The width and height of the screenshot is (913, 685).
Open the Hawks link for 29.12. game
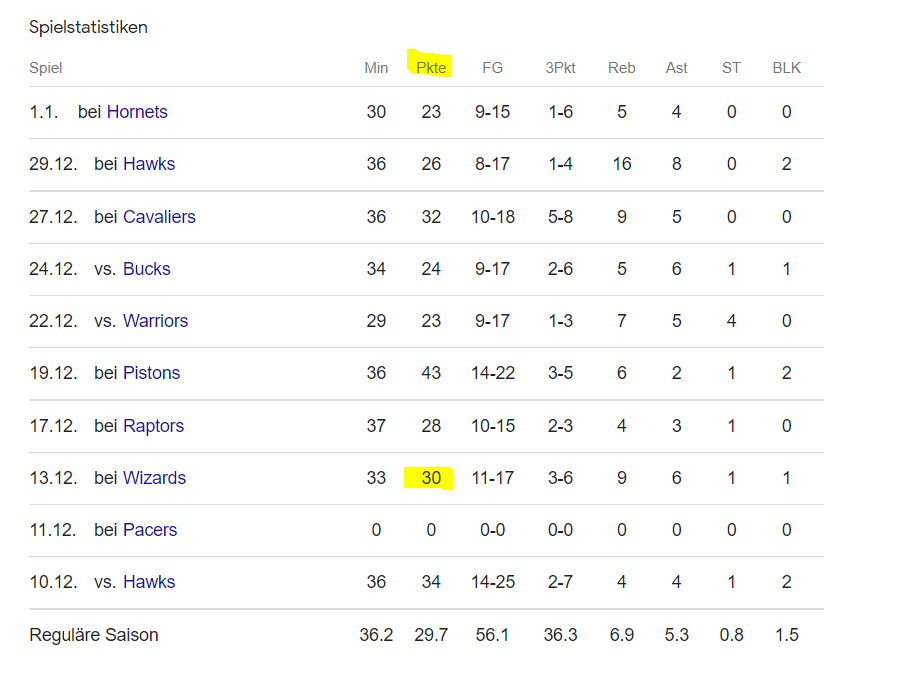pyautogui.click(x=149, y=164)
